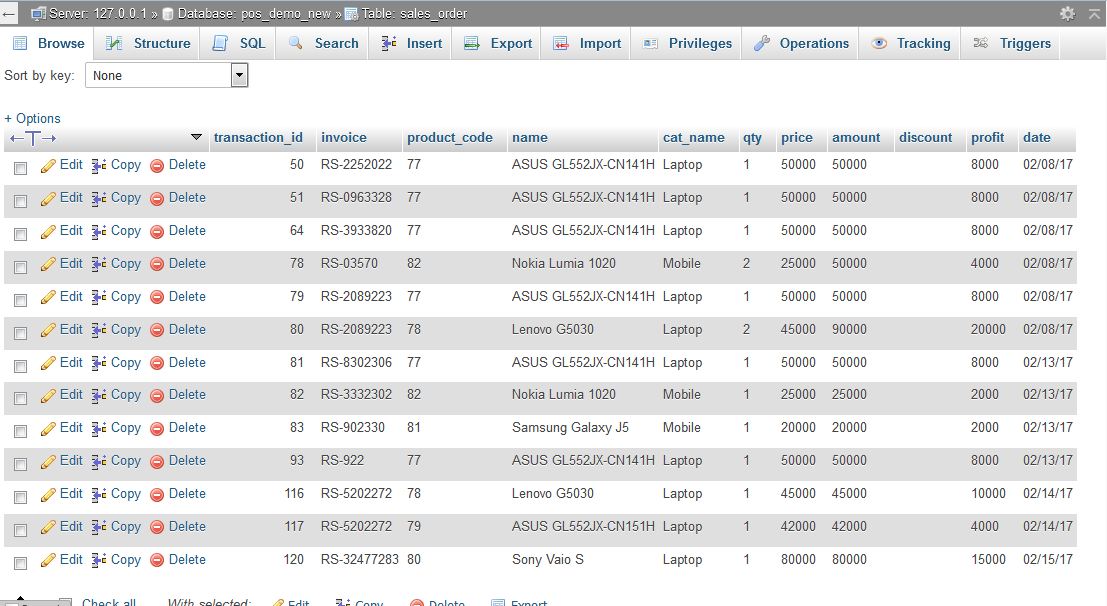Check the row with transaction_id 64
Viewport: 1107px width, 606px height.
20,234
